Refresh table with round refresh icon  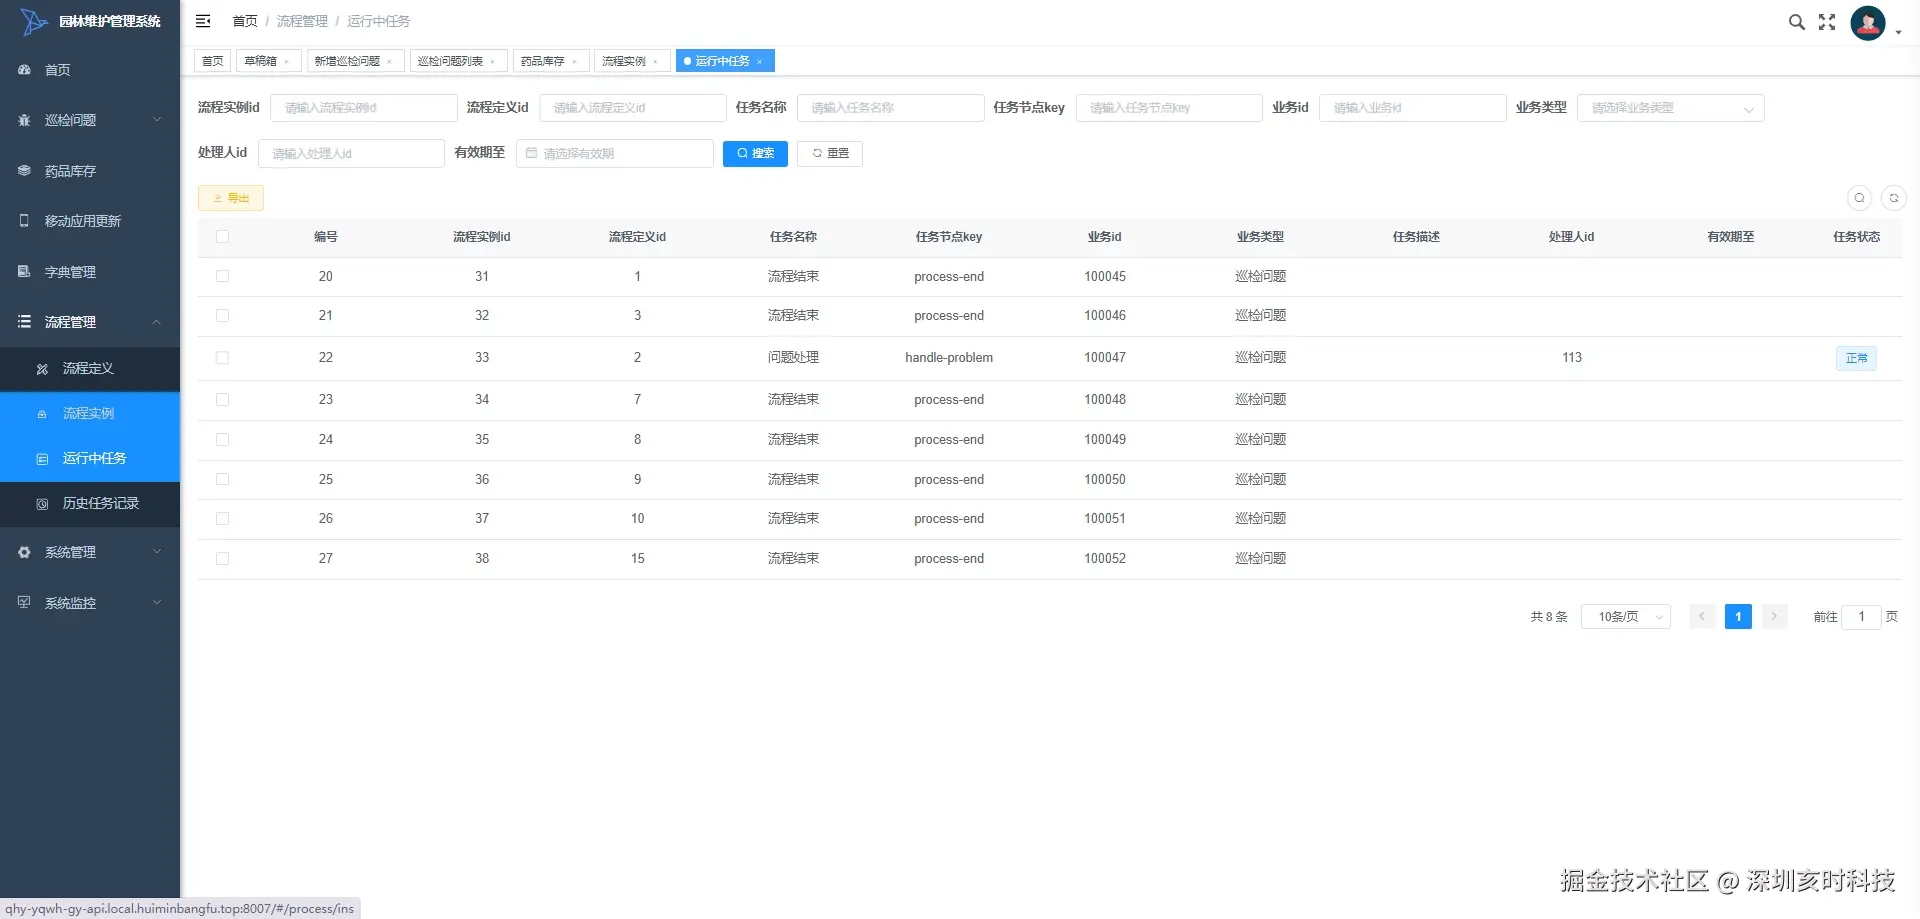[1893, 198]
